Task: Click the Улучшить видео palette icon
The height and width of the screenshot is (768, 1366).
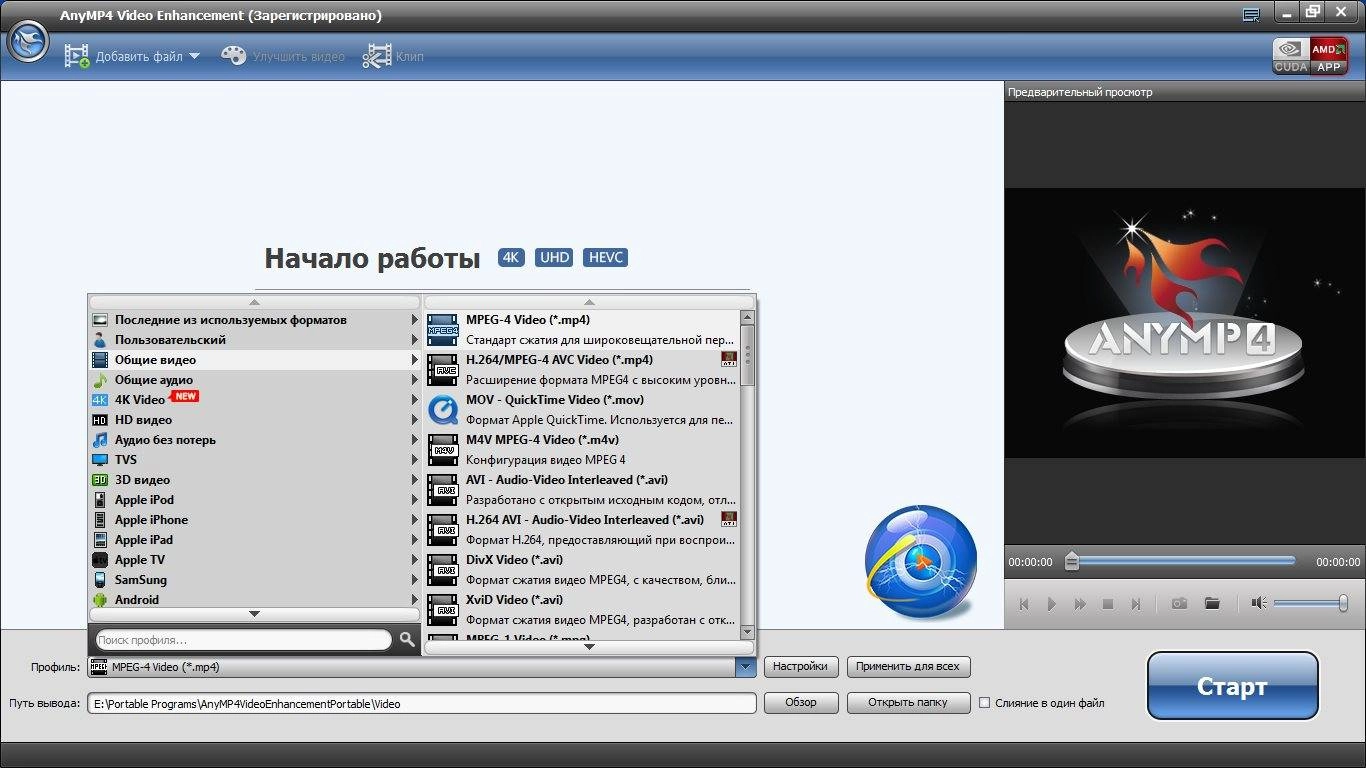Action: tap(233, 56)
